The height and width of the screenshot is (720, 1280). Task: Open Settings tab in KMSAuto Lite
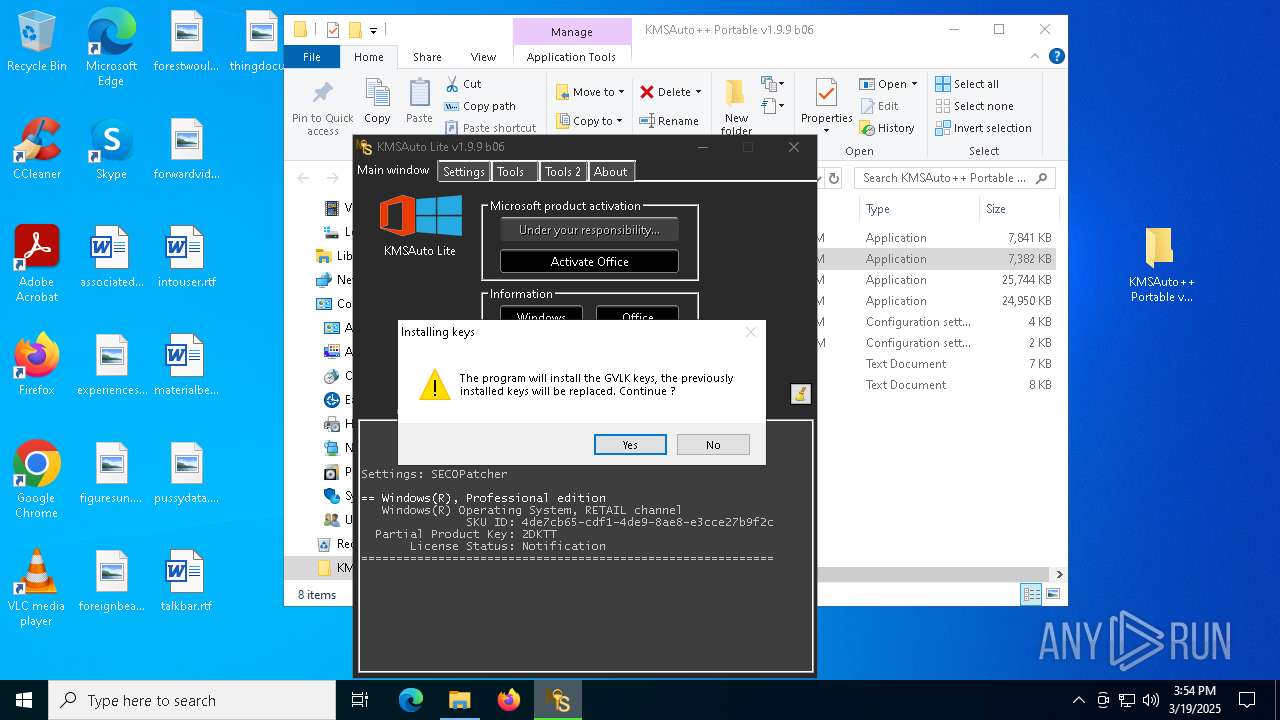(x=463, y=172)
